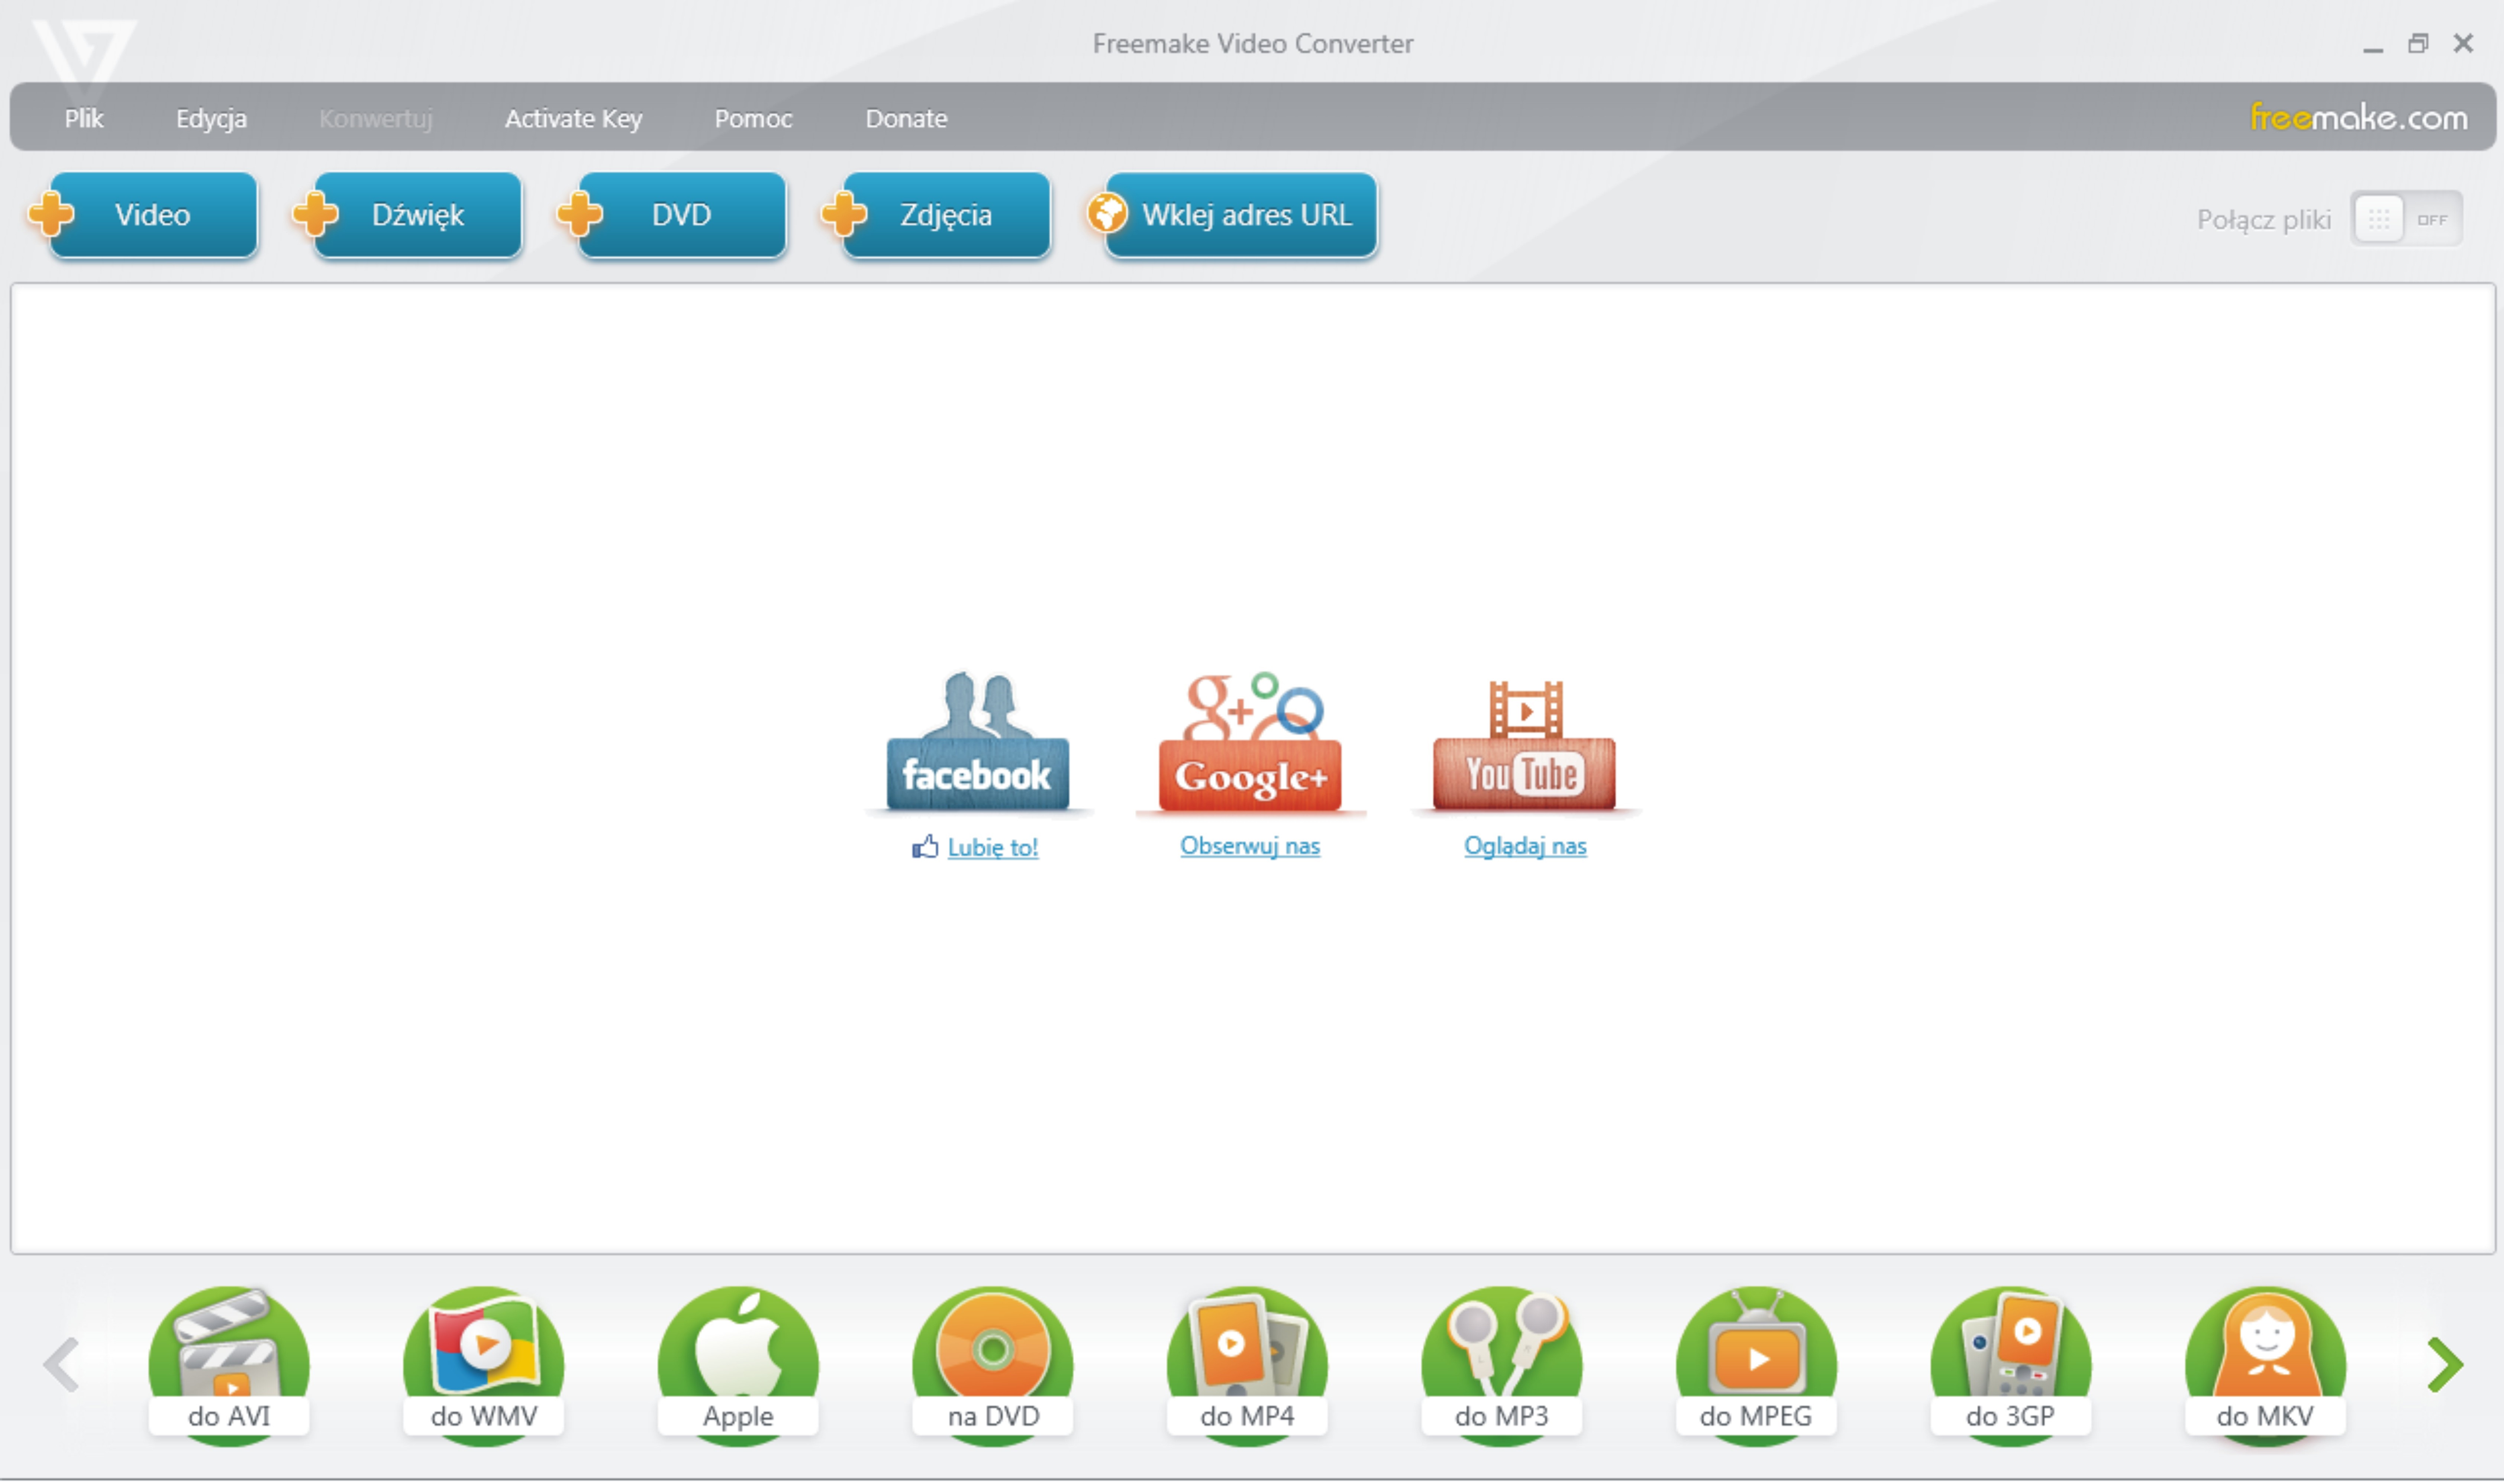
Task: Click the YouTube logo thumbnail
Action: tap(1524, 745)
